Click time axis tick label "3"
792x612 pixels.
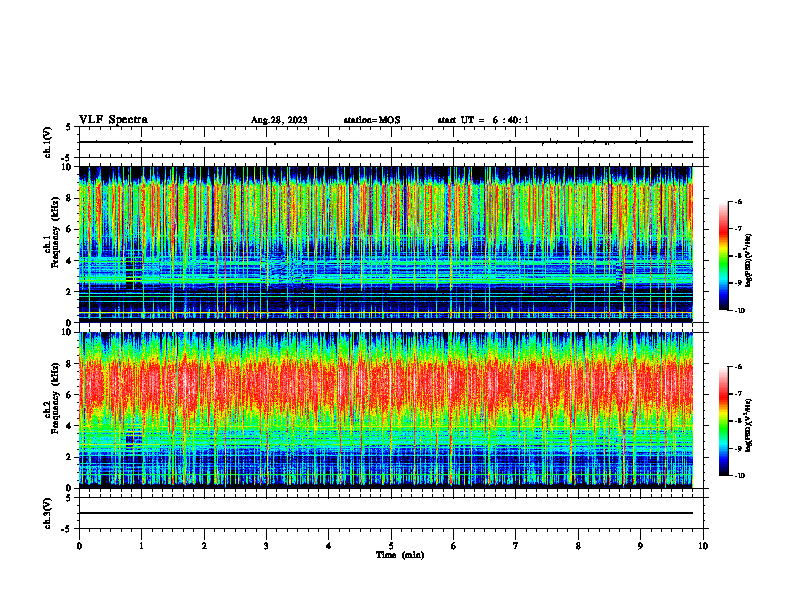click(266, 546)
